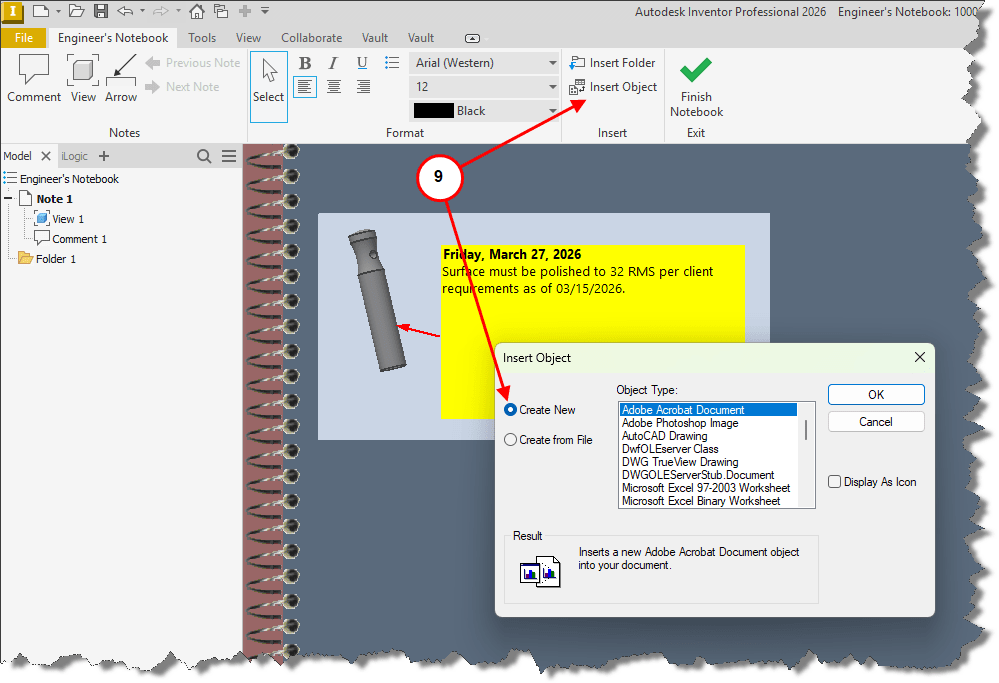Switch to iLogic browser tab
Screen dimensions: 999x683
click(75, 156)
